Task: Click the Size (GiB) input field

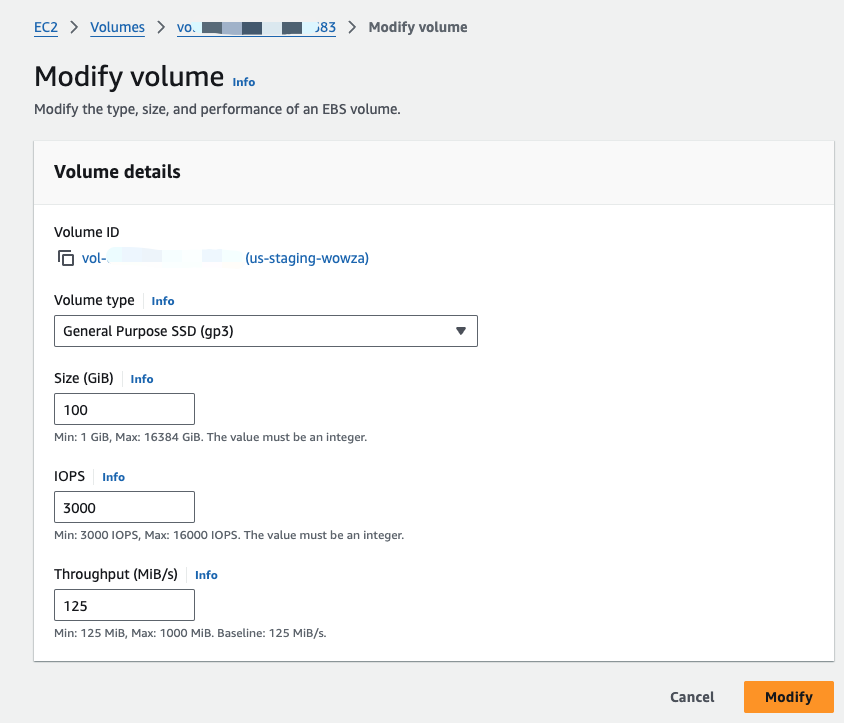Action: (x=124, y=410)
